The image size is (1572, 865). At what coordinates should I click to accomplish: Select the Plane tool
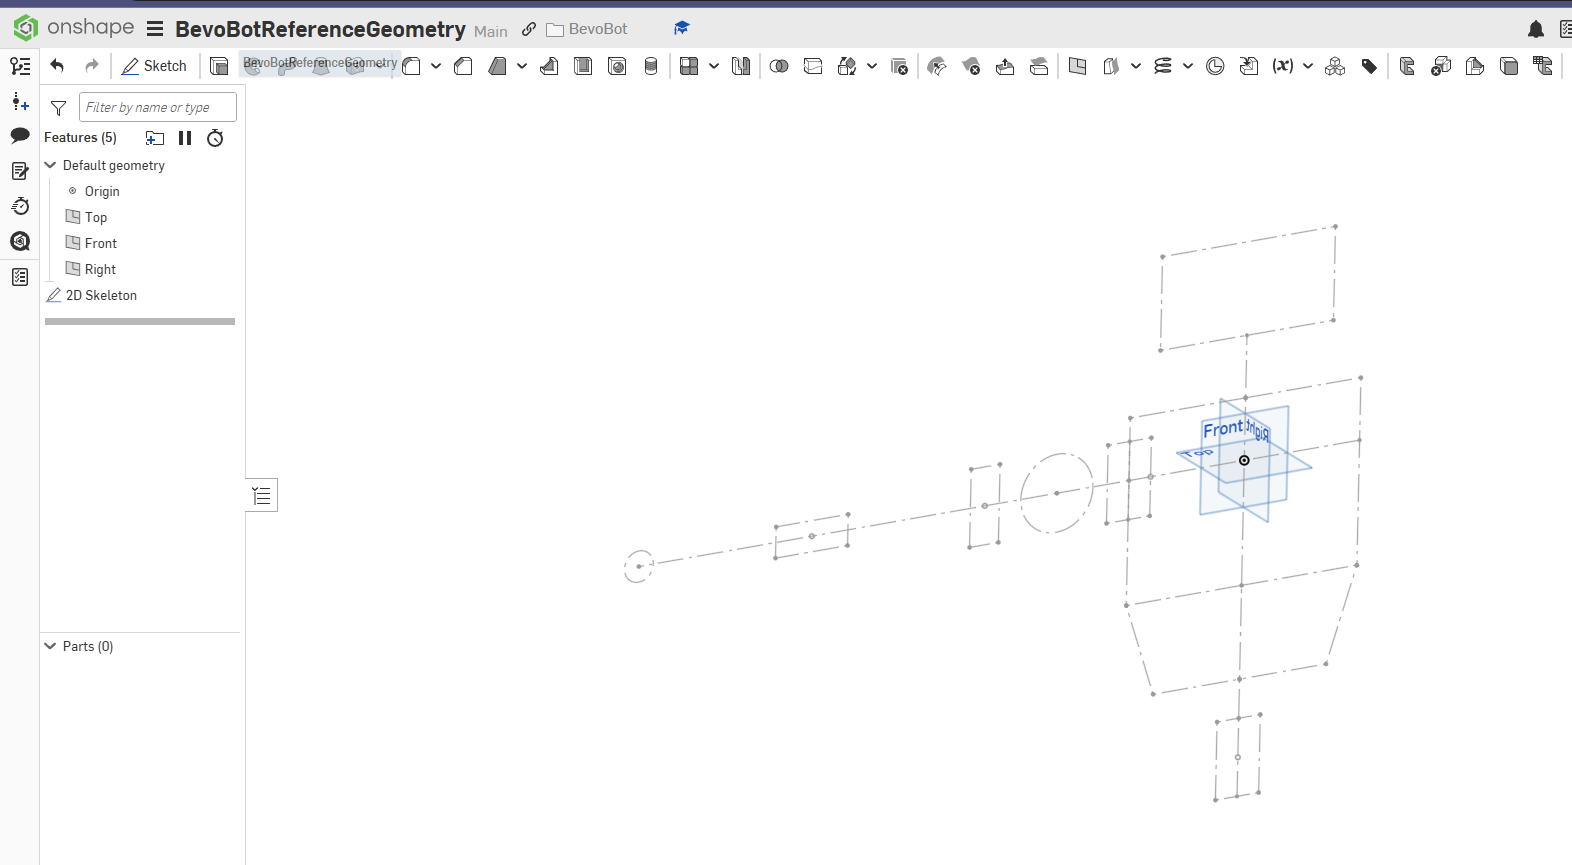click(x=1077, y=66)
